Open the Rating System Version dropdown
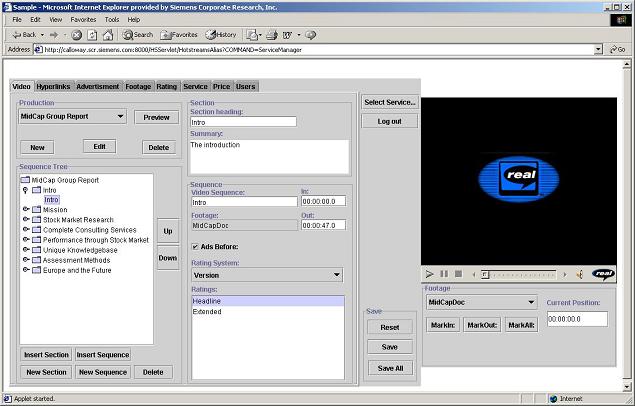Screen dimensions: 635x406 (336, 275)
